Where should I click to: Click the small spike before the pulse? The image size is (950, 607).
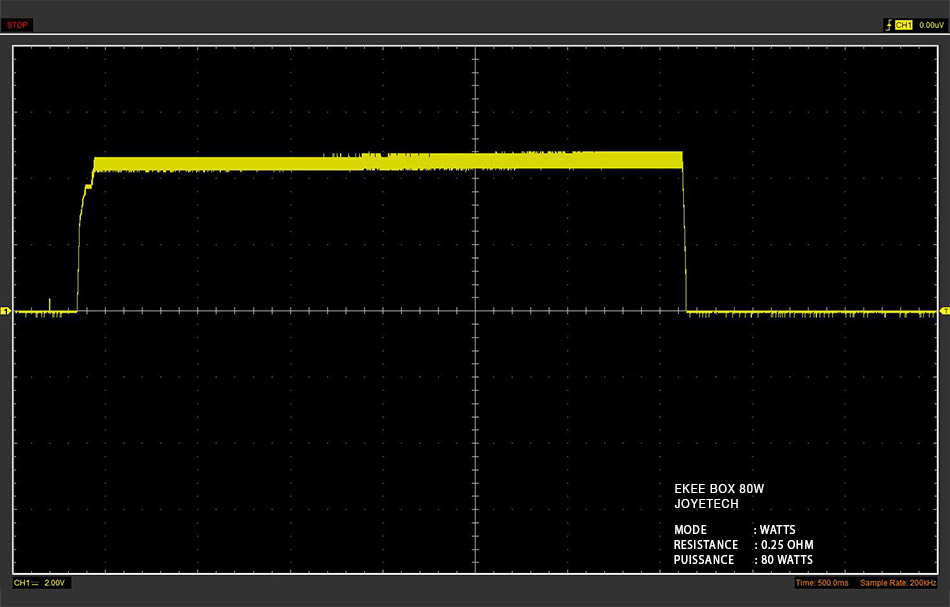pos(50,305)
